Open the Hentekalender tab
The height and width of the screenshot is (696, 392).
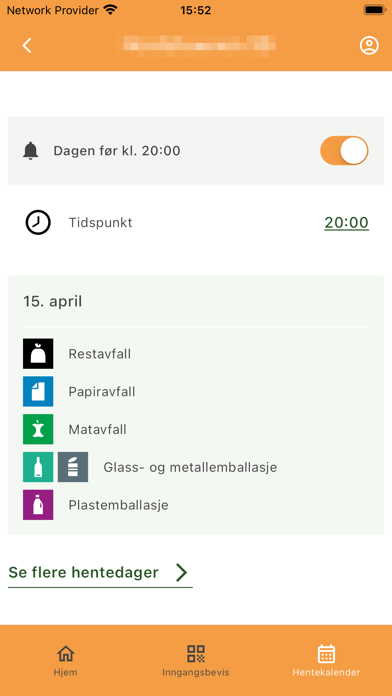[326, 660]
